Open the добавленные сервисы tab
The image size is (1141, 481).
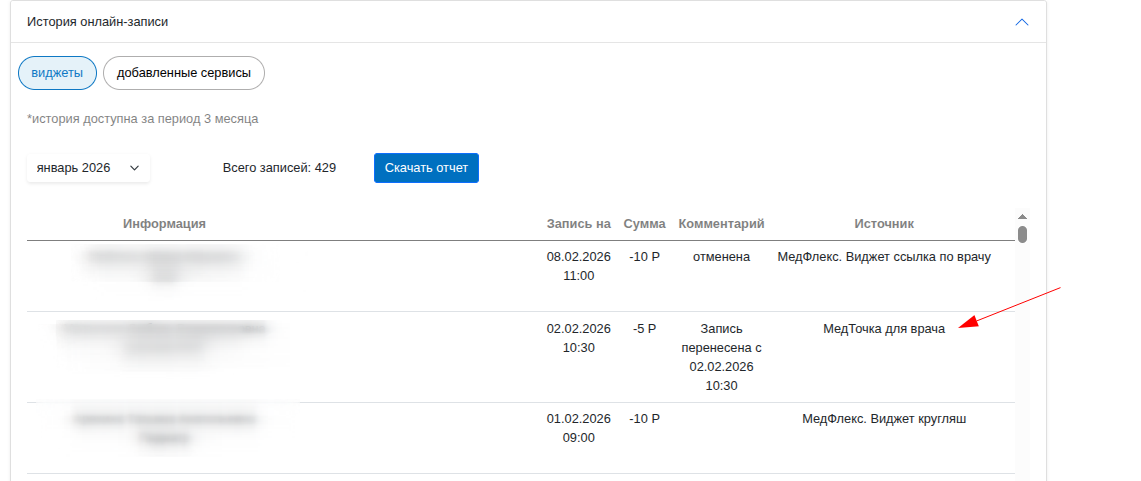[x=183, y=73]
